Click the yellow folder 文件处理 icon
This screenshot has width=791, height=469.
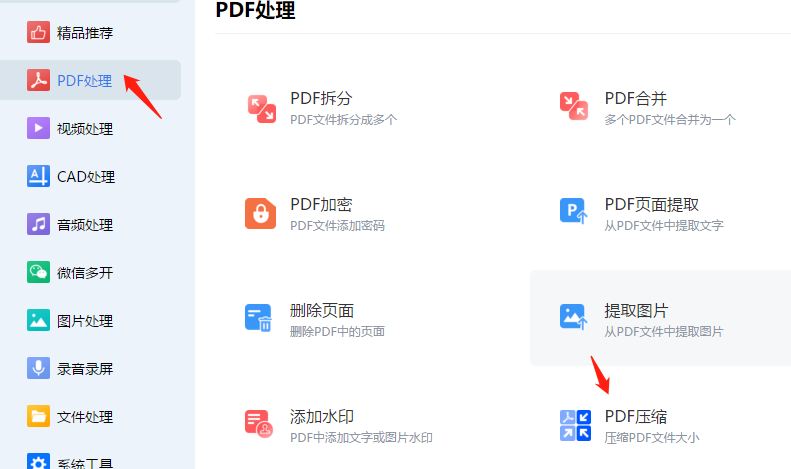click(38, 417)
